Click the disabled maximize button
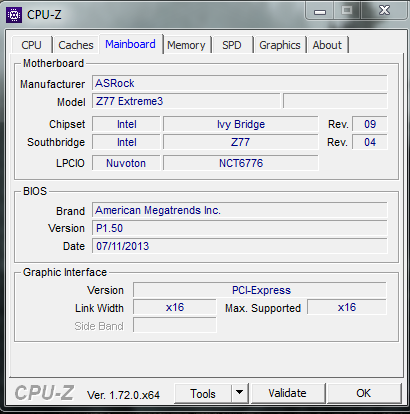Screen dimensions: 410x414 coord(347,11)
